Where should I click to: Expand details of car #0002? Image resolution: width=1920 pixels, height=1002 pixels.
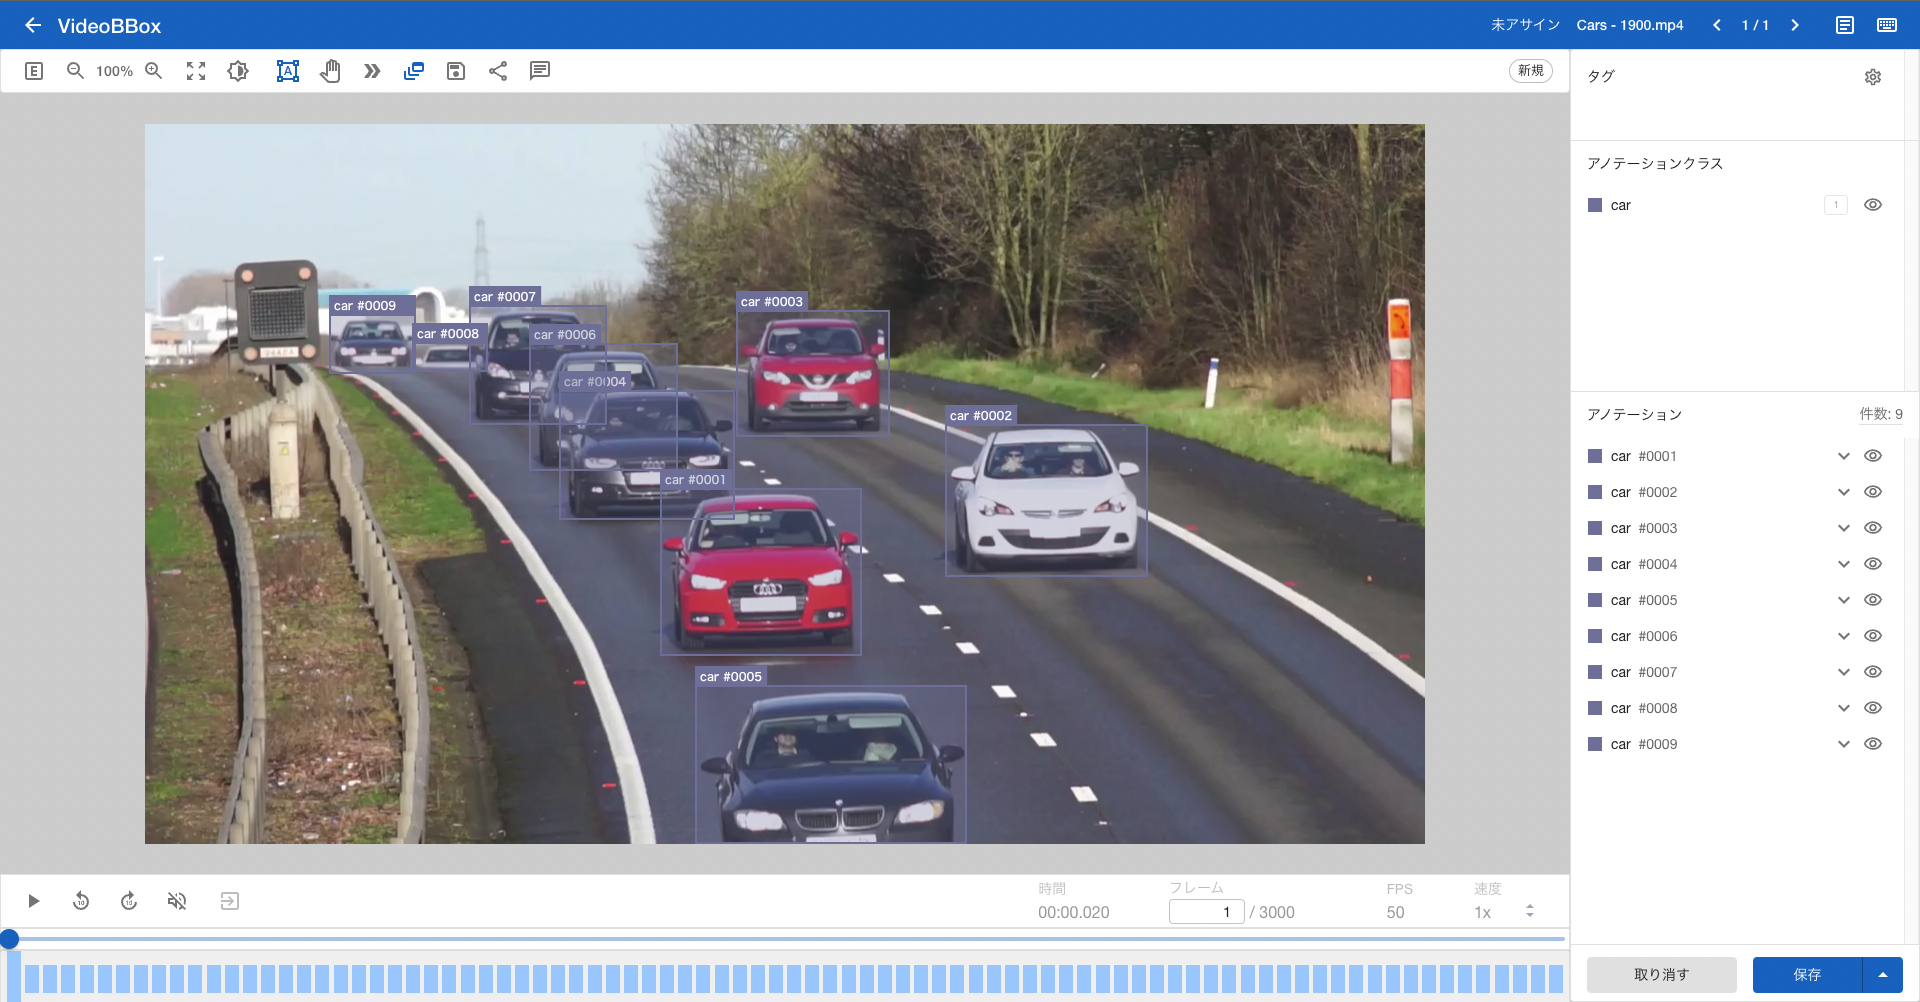click(1844, 492)
